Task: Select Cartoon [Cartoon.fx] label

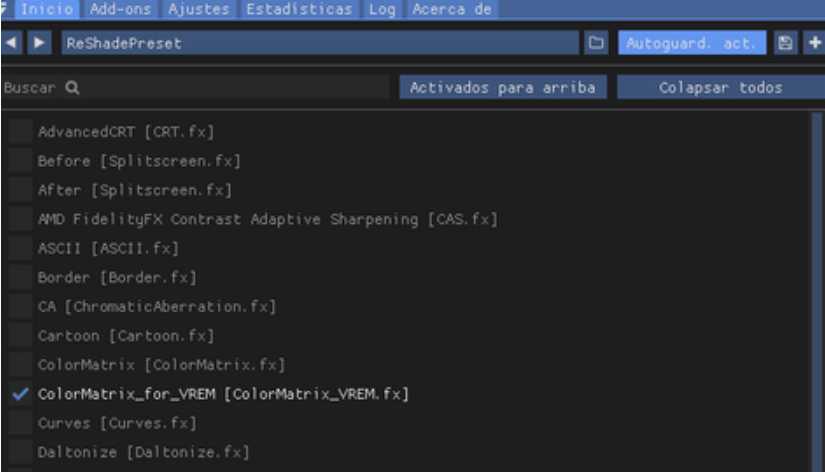Action: 126,336
